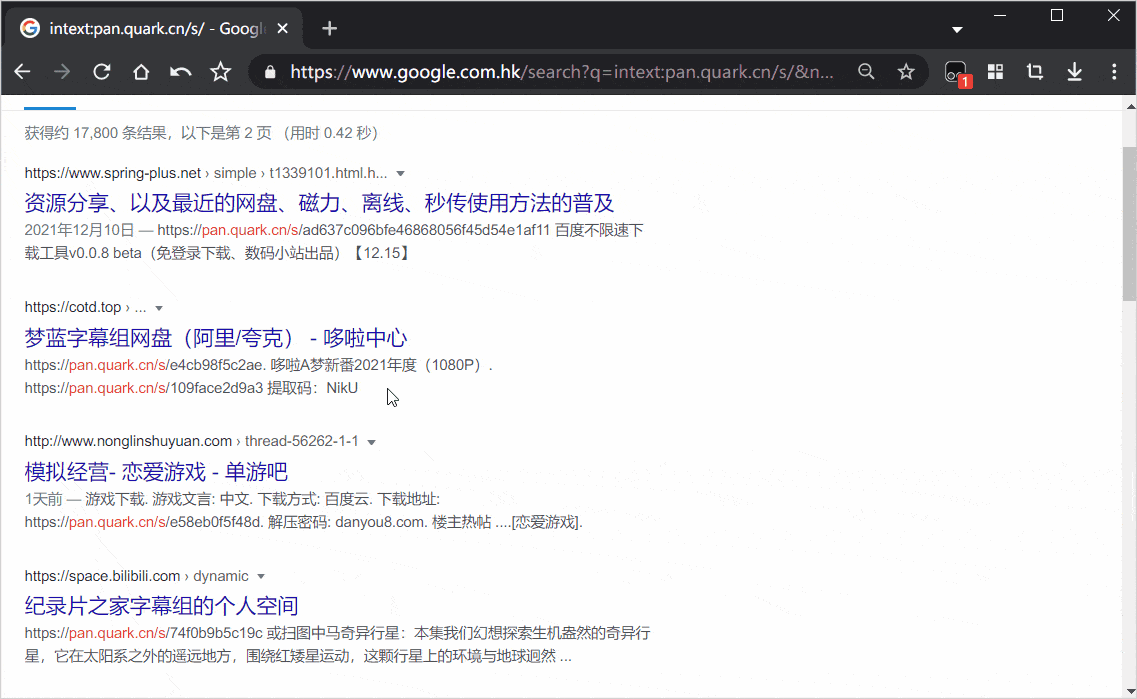Reload the current page
The image size is (1137, 699).
tap(101, 72)
